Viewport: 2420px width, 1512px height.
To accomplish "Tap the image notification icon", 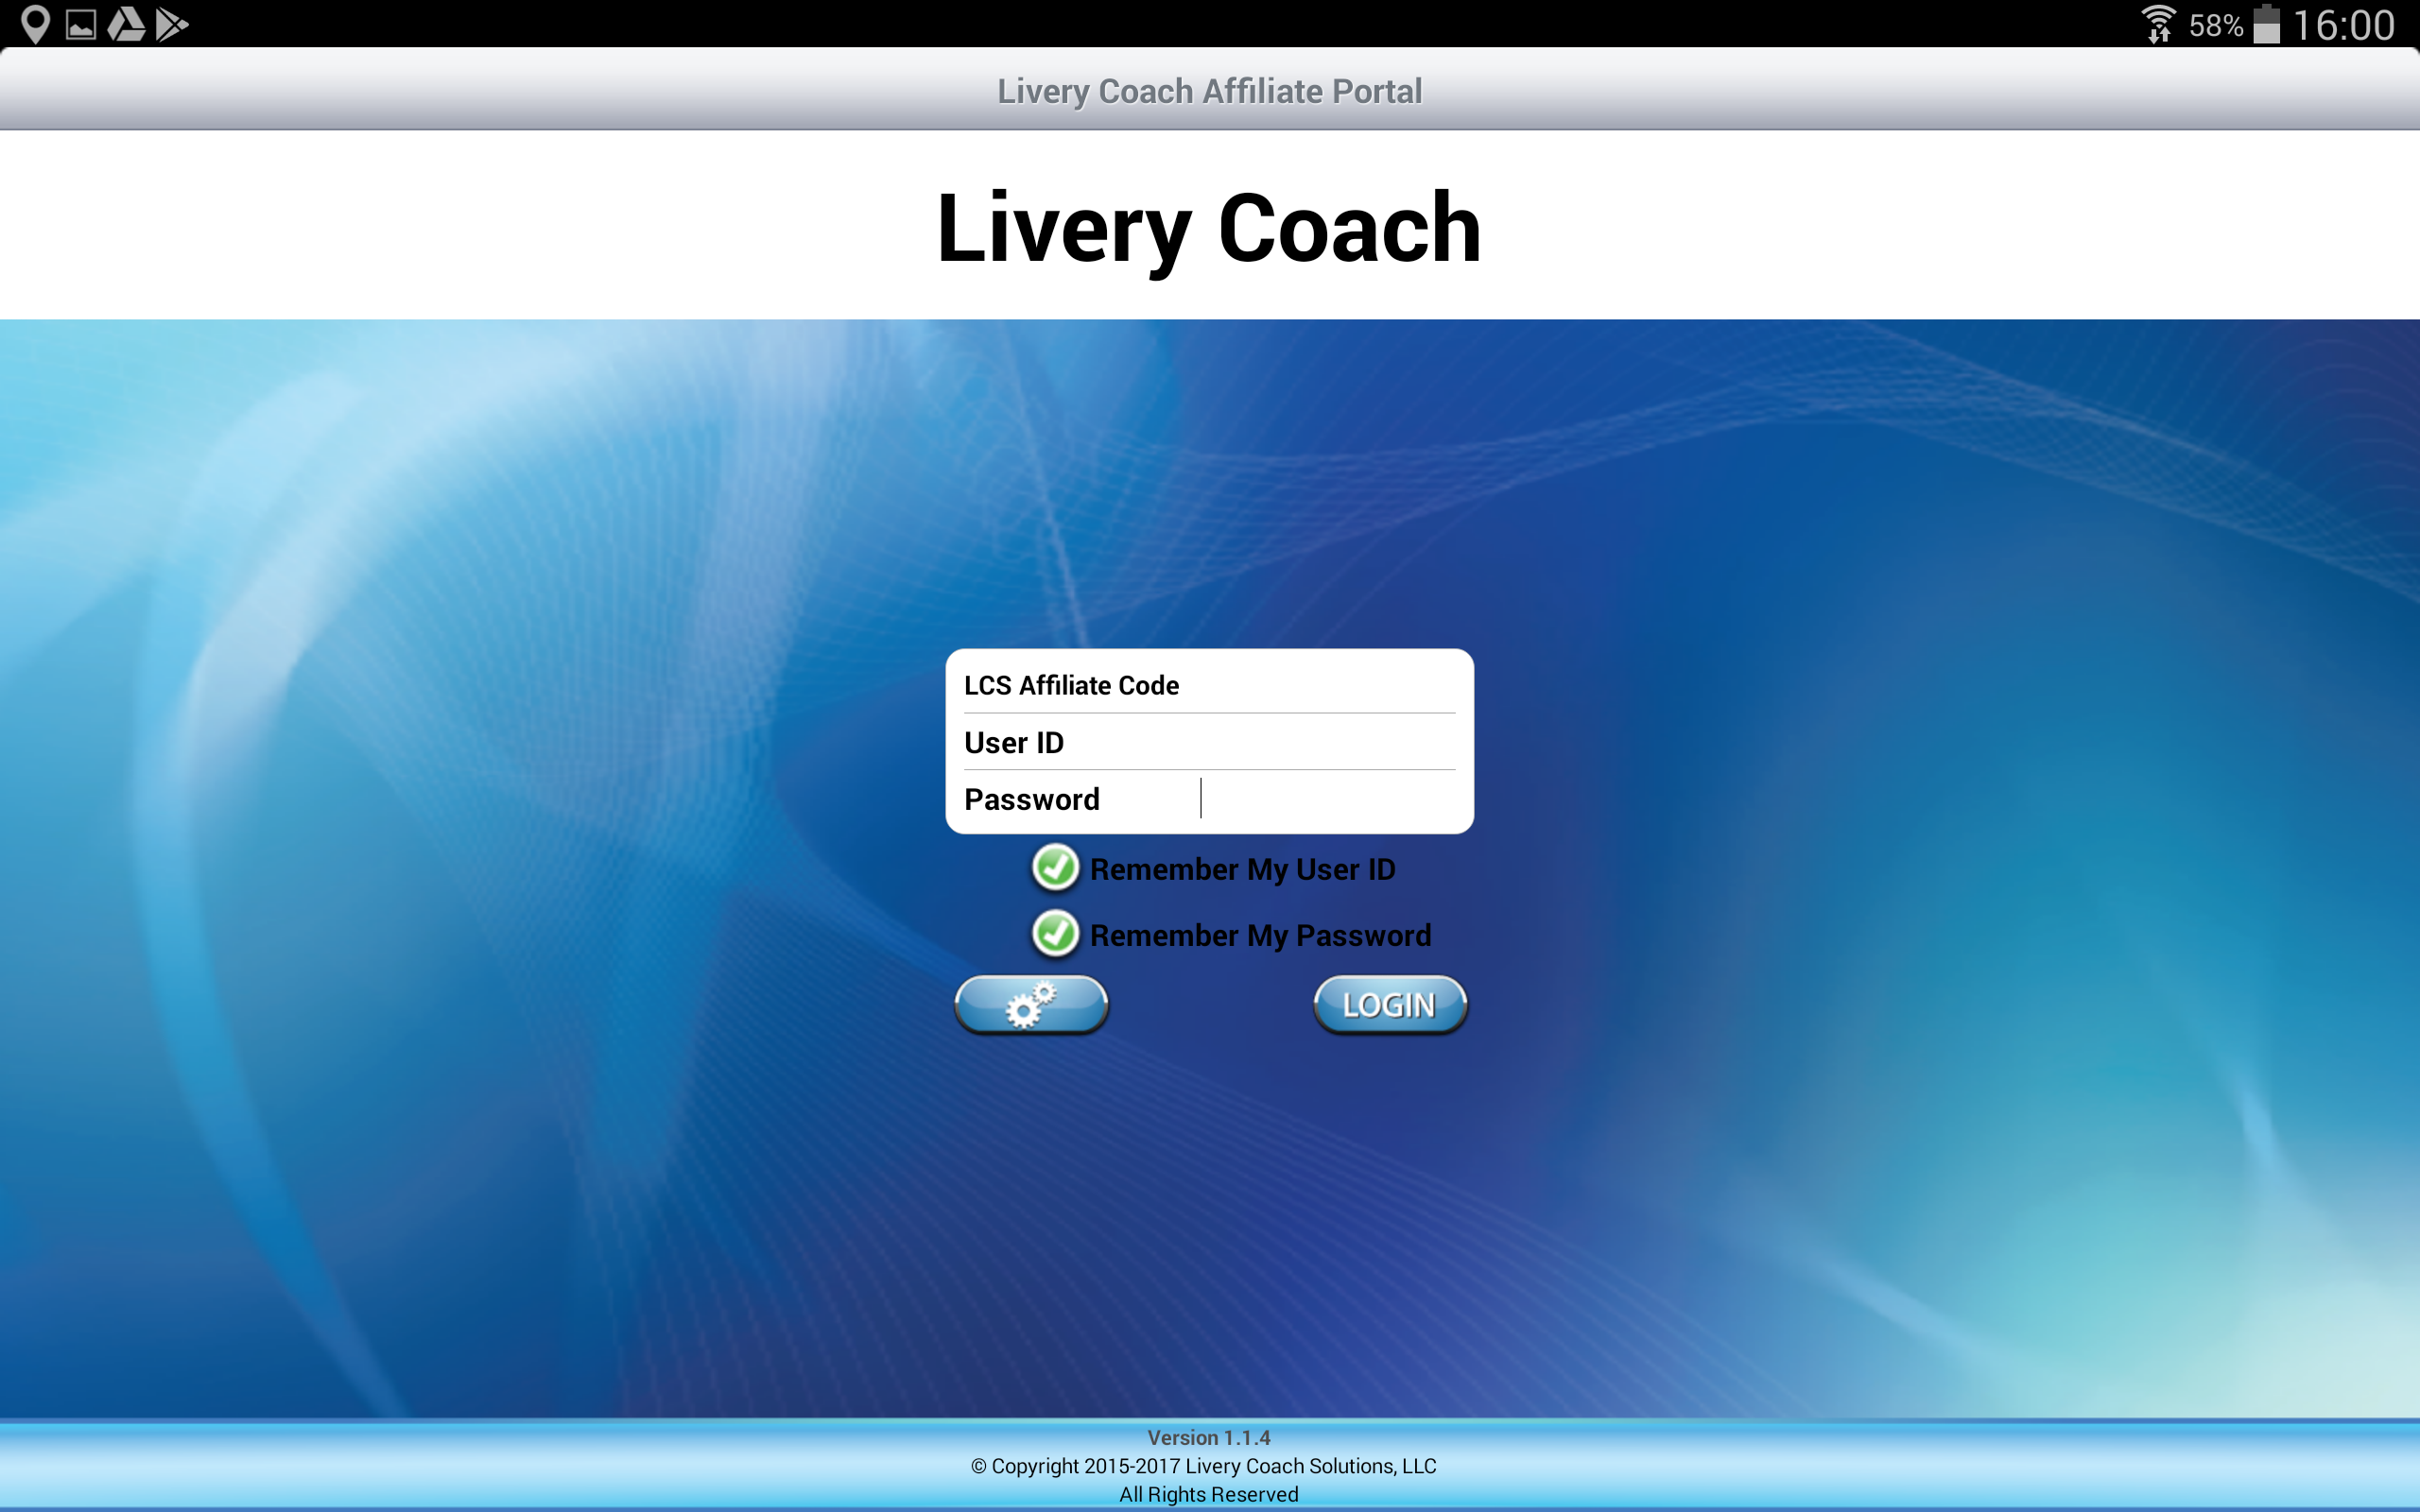I will [x=81, y=25].
